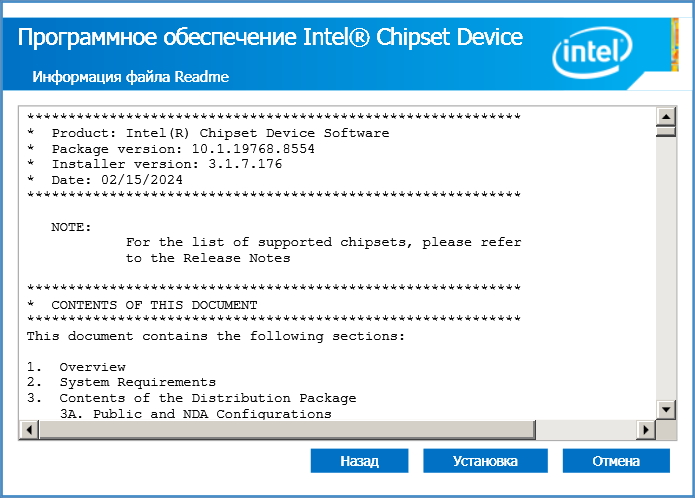The image size is (695, 498).
Task: Click the '1. Overview' contents entry
Action: [x=76, y=367]
